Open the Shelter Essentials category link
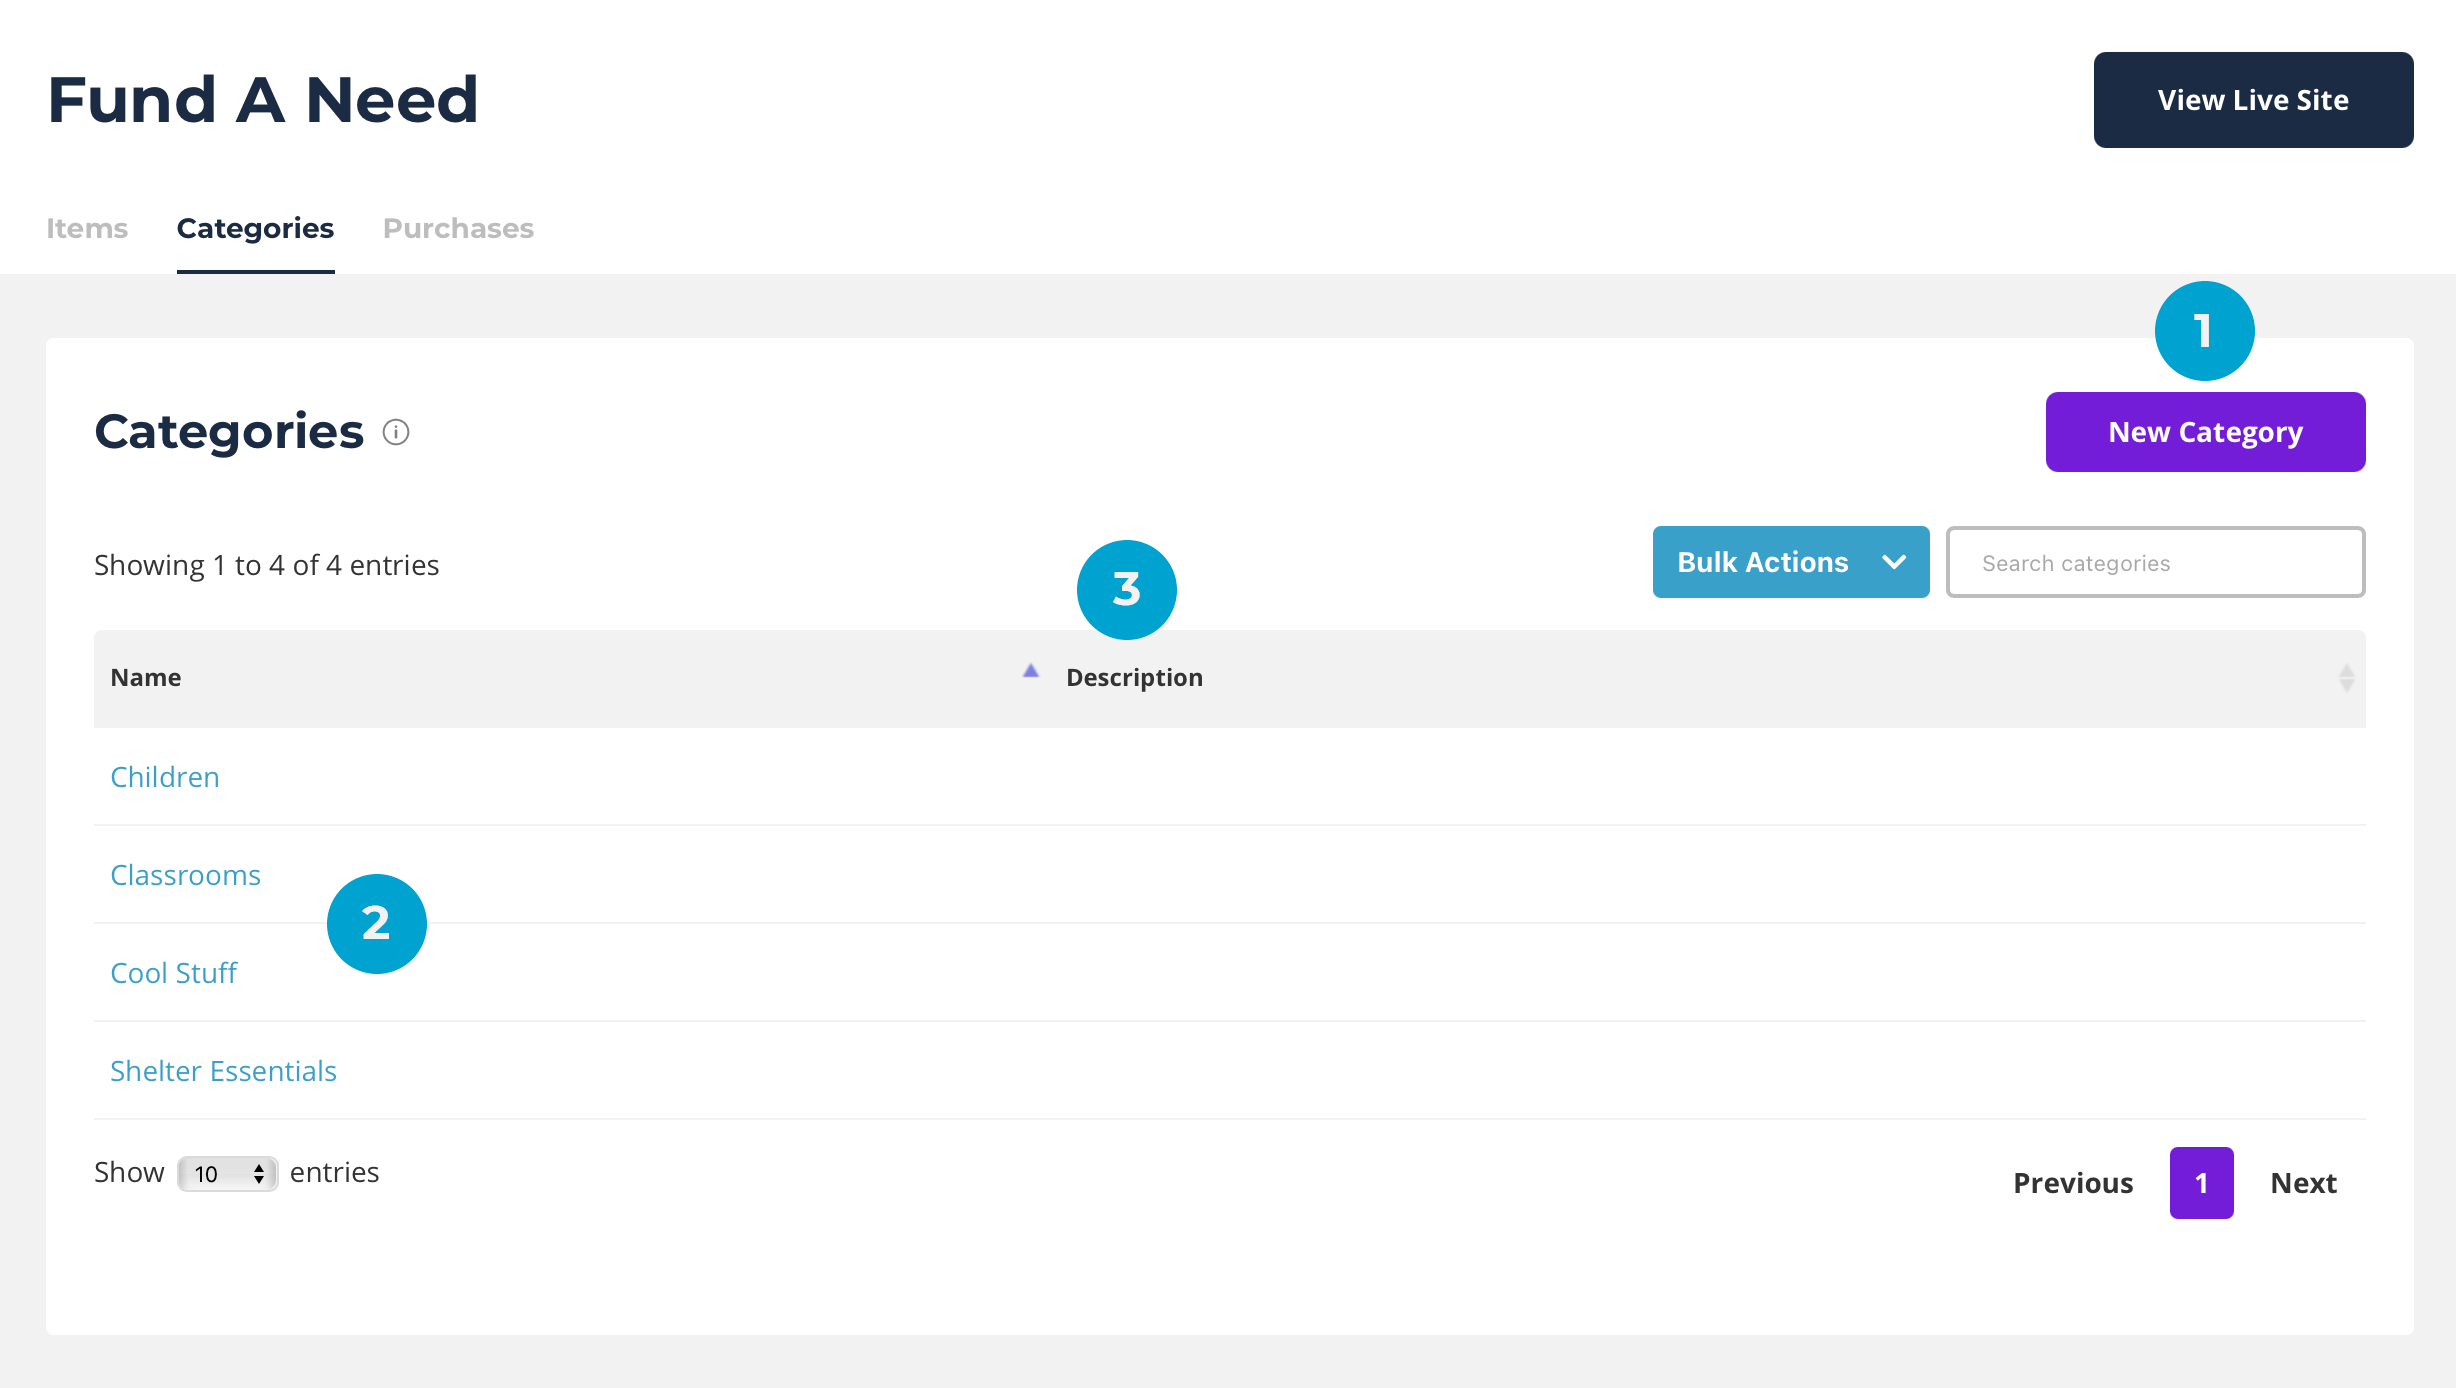Image resolution: width=2456 pixels, height=1388 pixels. pyautogui.click(x=223, y=1071)
